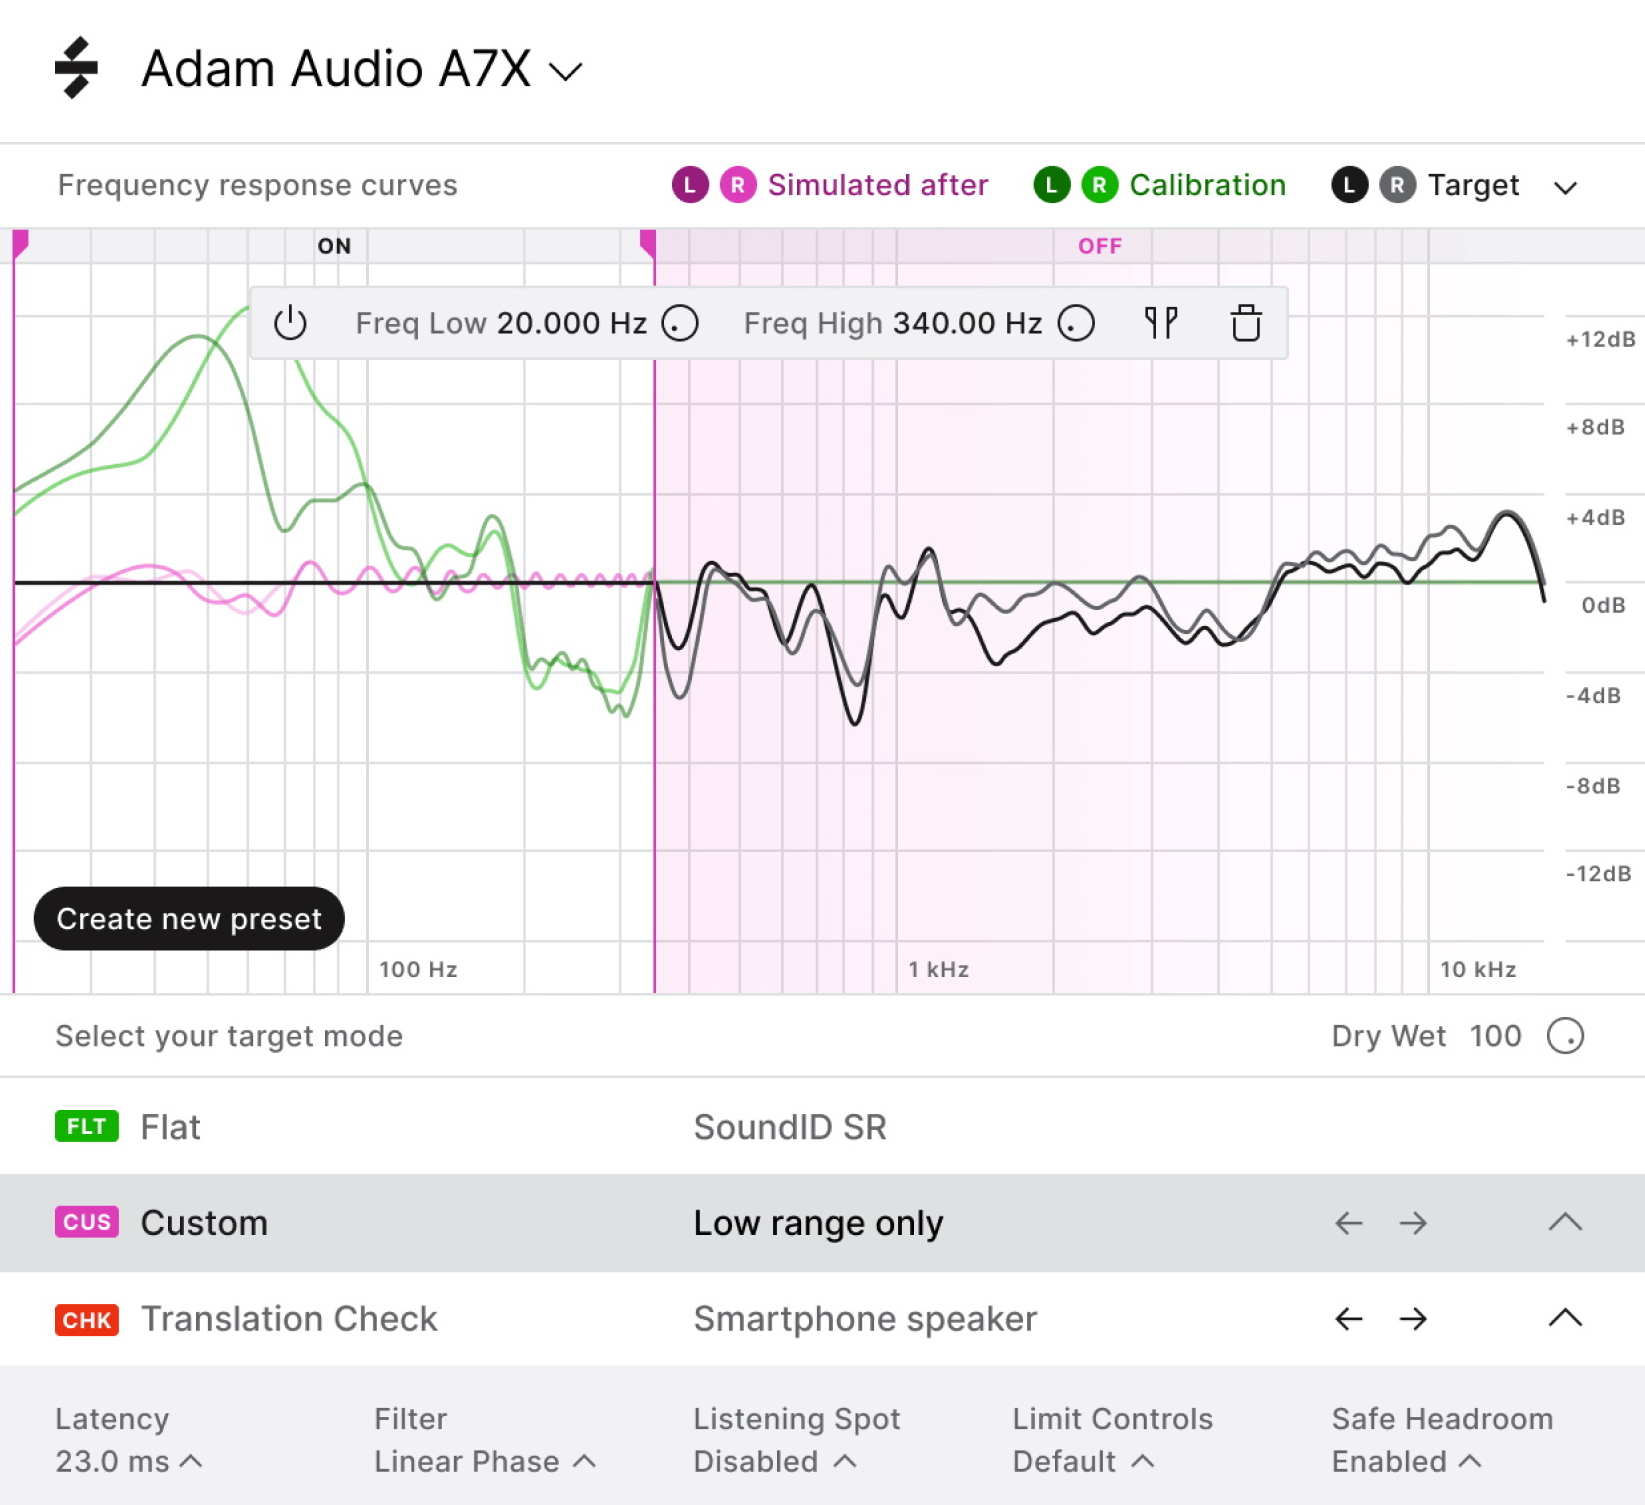
Task: Click the Calibration legend label
Action: point(1207,185)
